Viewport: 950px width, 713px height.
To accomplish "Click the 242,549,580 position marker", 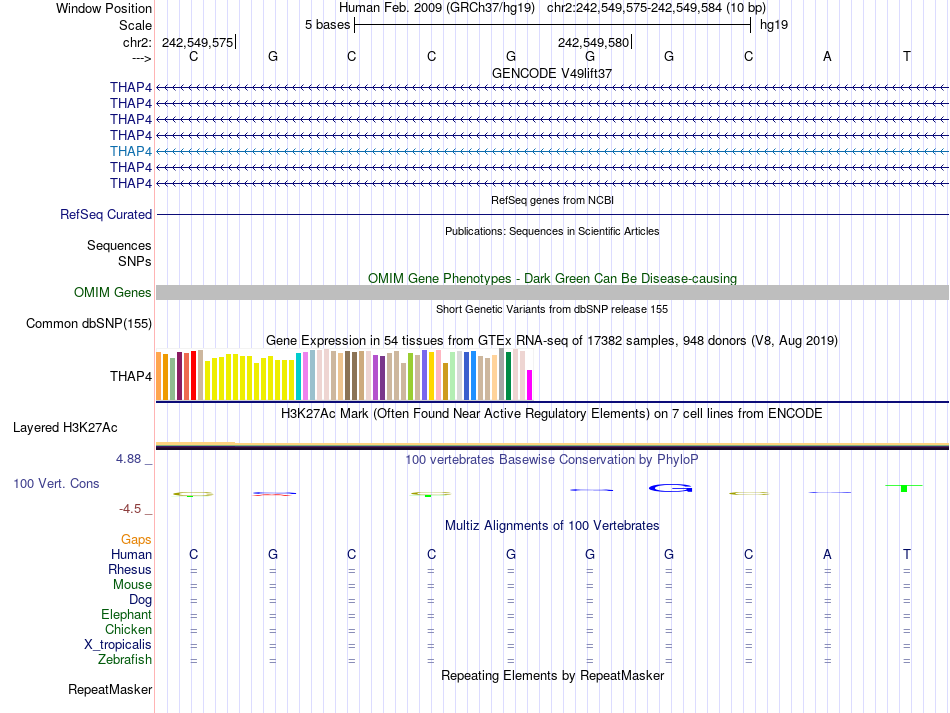I will pos(594,42).
